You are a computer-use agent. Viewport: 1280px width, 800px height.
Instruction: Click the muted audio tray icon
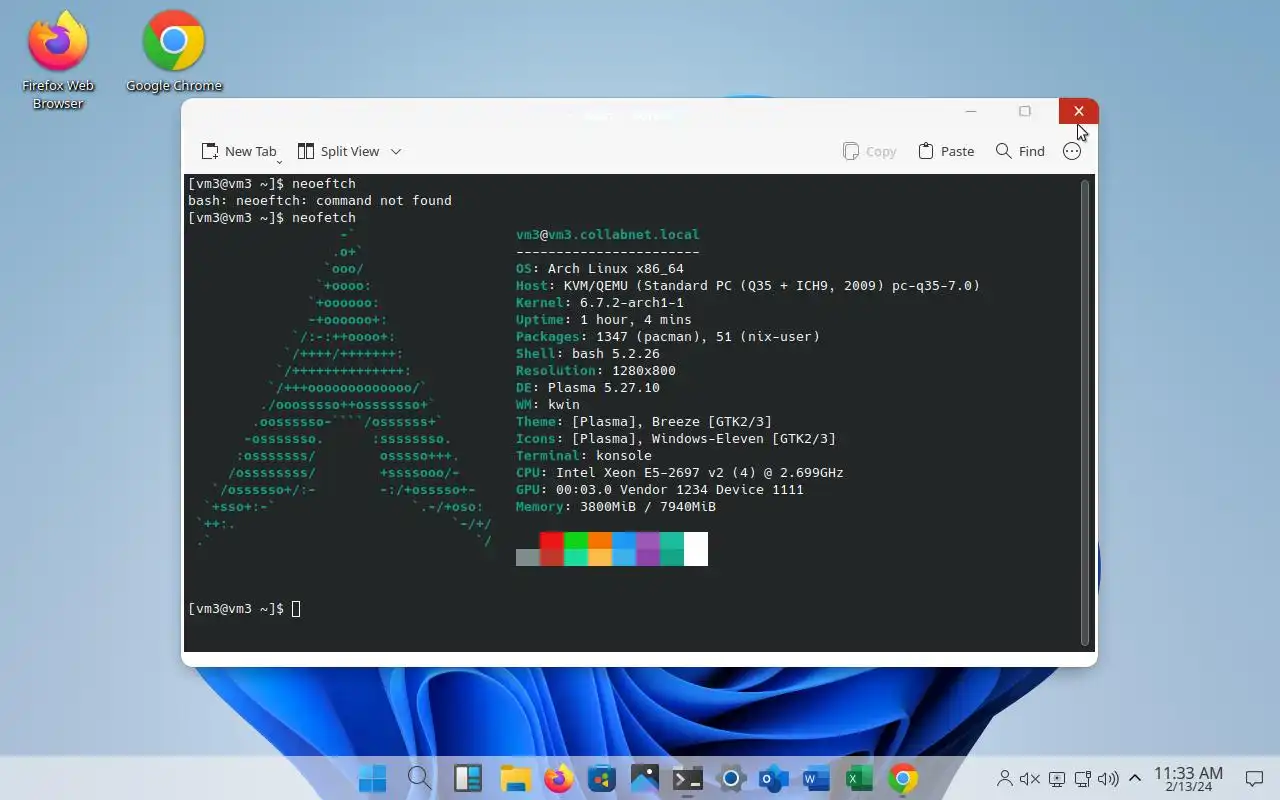(x=1030, y=778)
